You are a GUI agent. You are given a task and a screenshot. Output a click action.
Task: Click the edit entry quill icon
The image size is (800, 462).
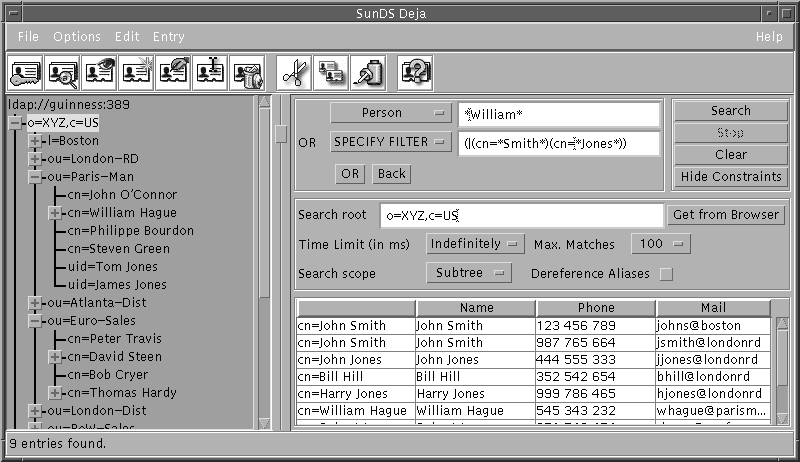[173, 73]
